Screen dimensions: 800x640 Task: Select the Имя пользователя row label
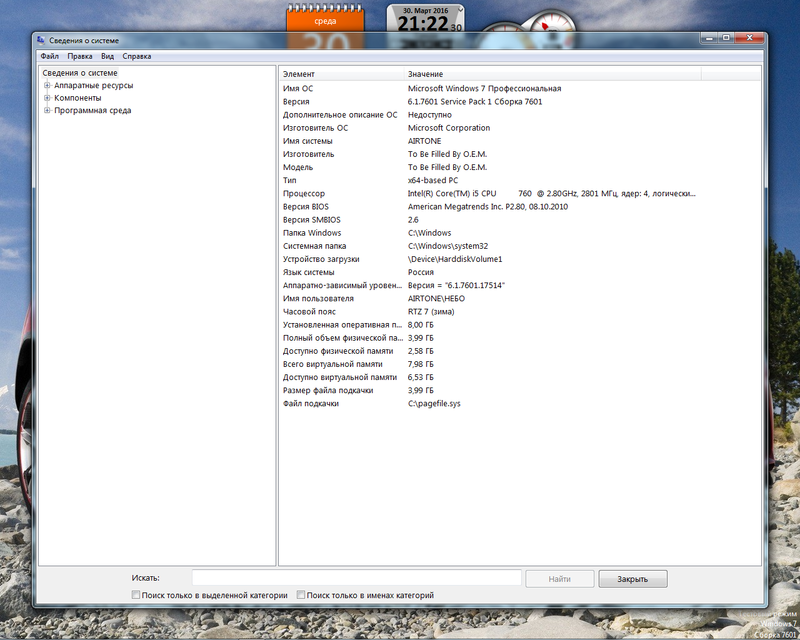coord(318,299)
